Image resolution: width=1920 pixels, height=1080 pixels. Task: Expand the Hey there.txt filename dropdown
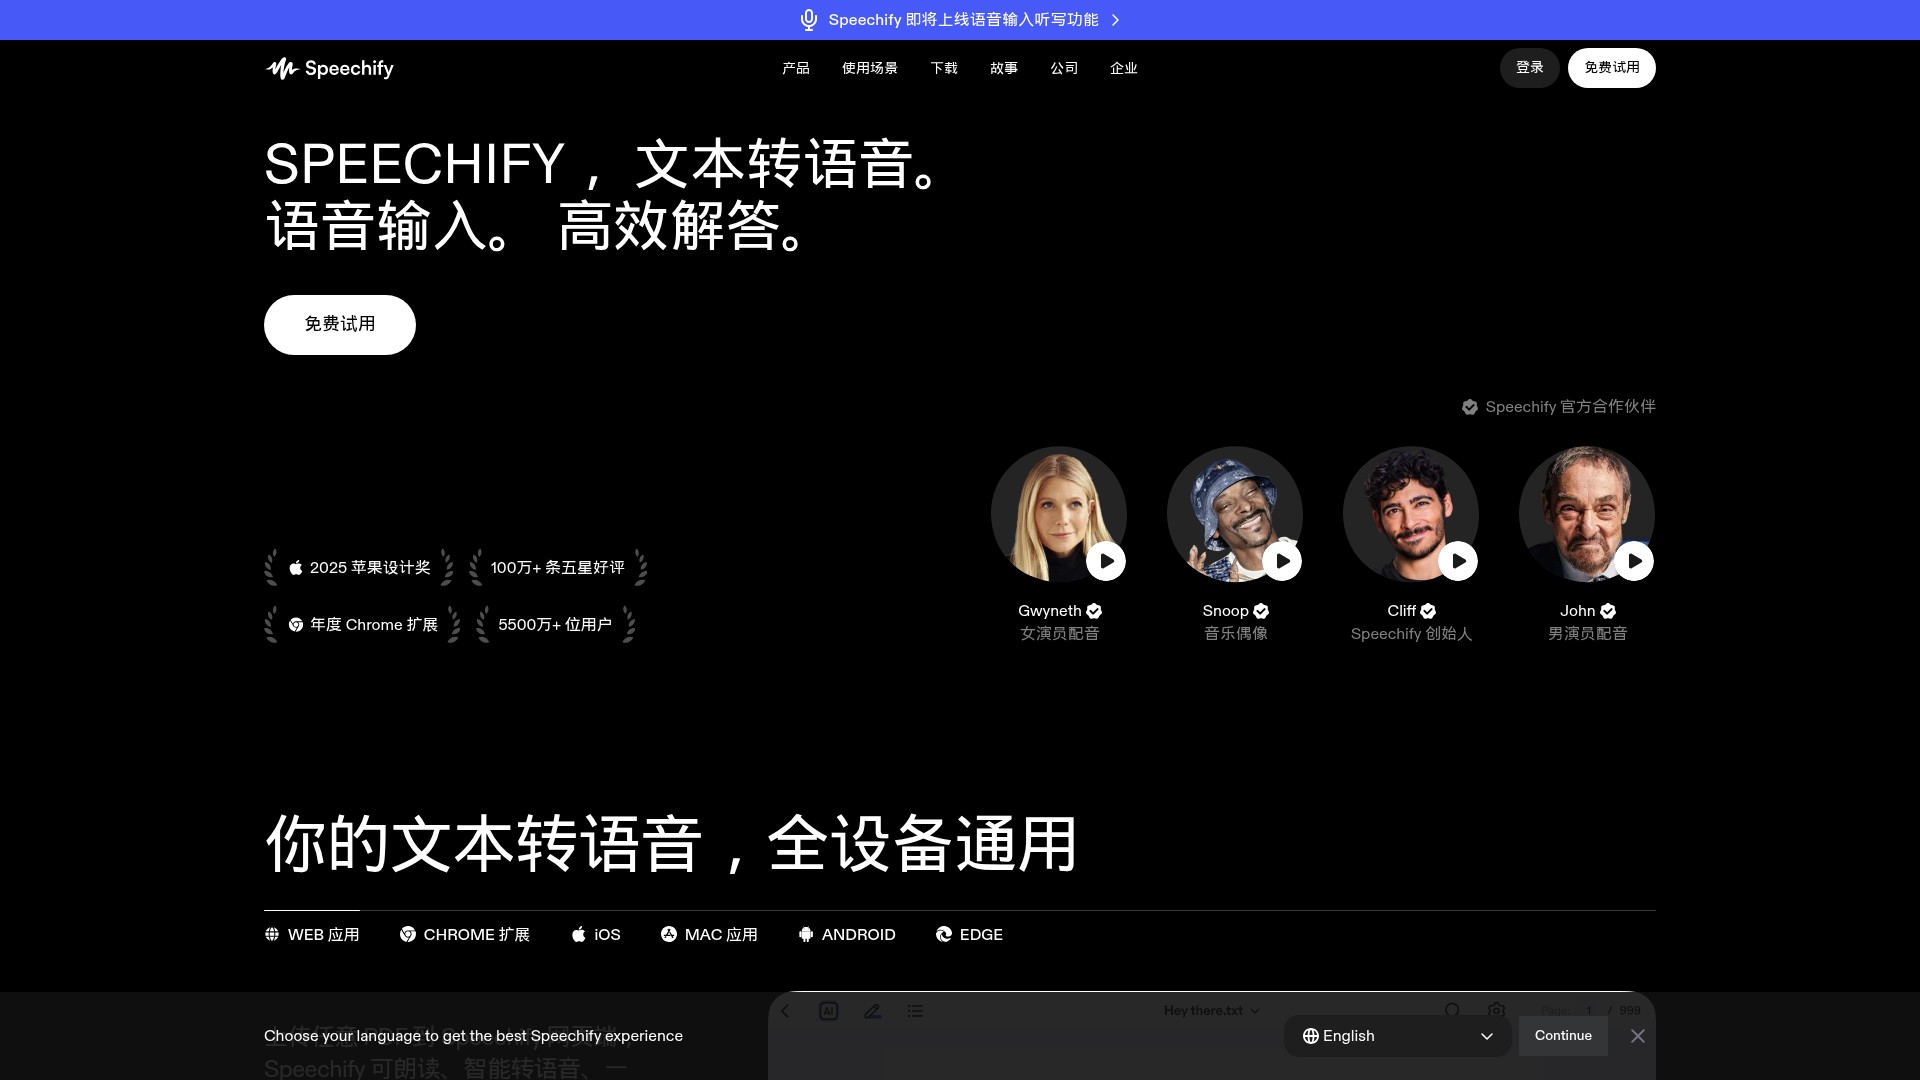pyautogui.click(x=1211, y=1011)
